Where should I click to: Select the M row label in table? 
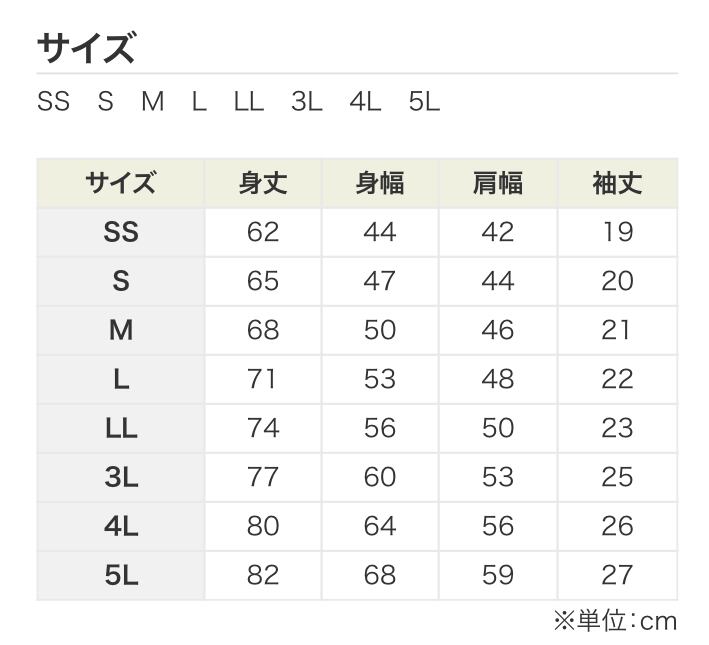[121, 331]
